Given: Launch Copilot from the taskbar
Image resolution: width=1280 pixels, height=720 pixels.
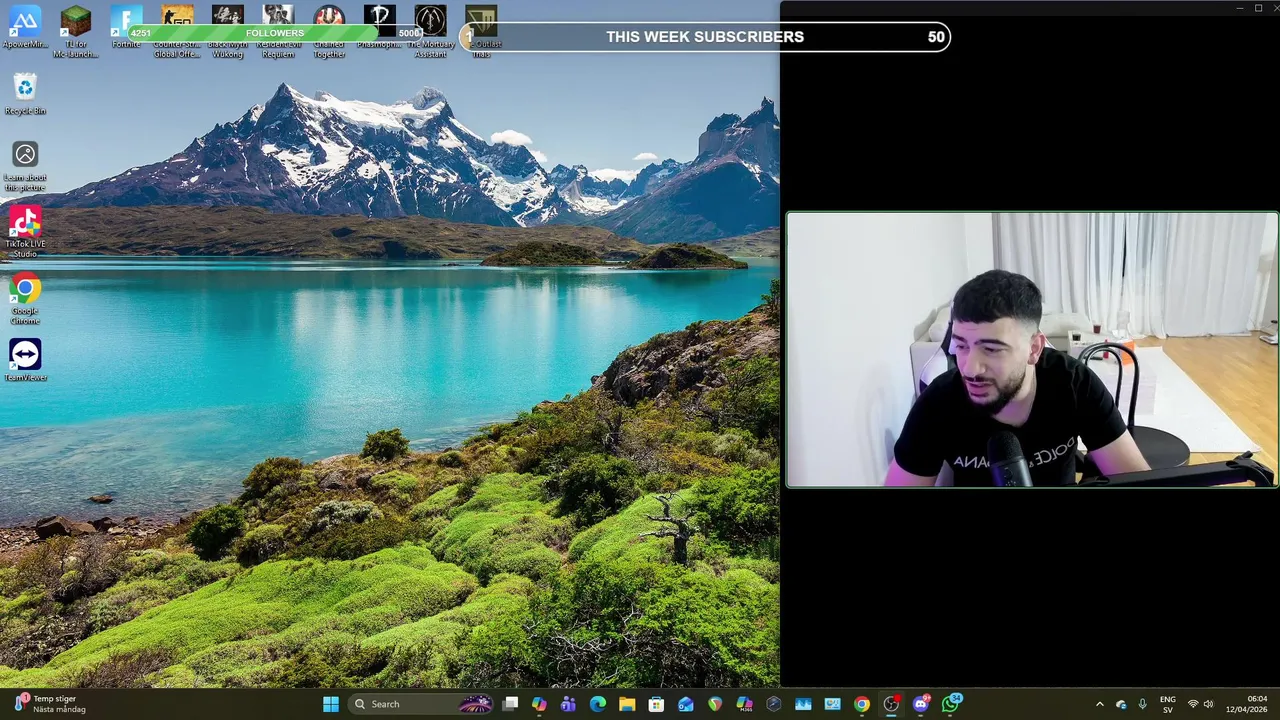Looking at the screenshot, I should [x=539, y=704].
